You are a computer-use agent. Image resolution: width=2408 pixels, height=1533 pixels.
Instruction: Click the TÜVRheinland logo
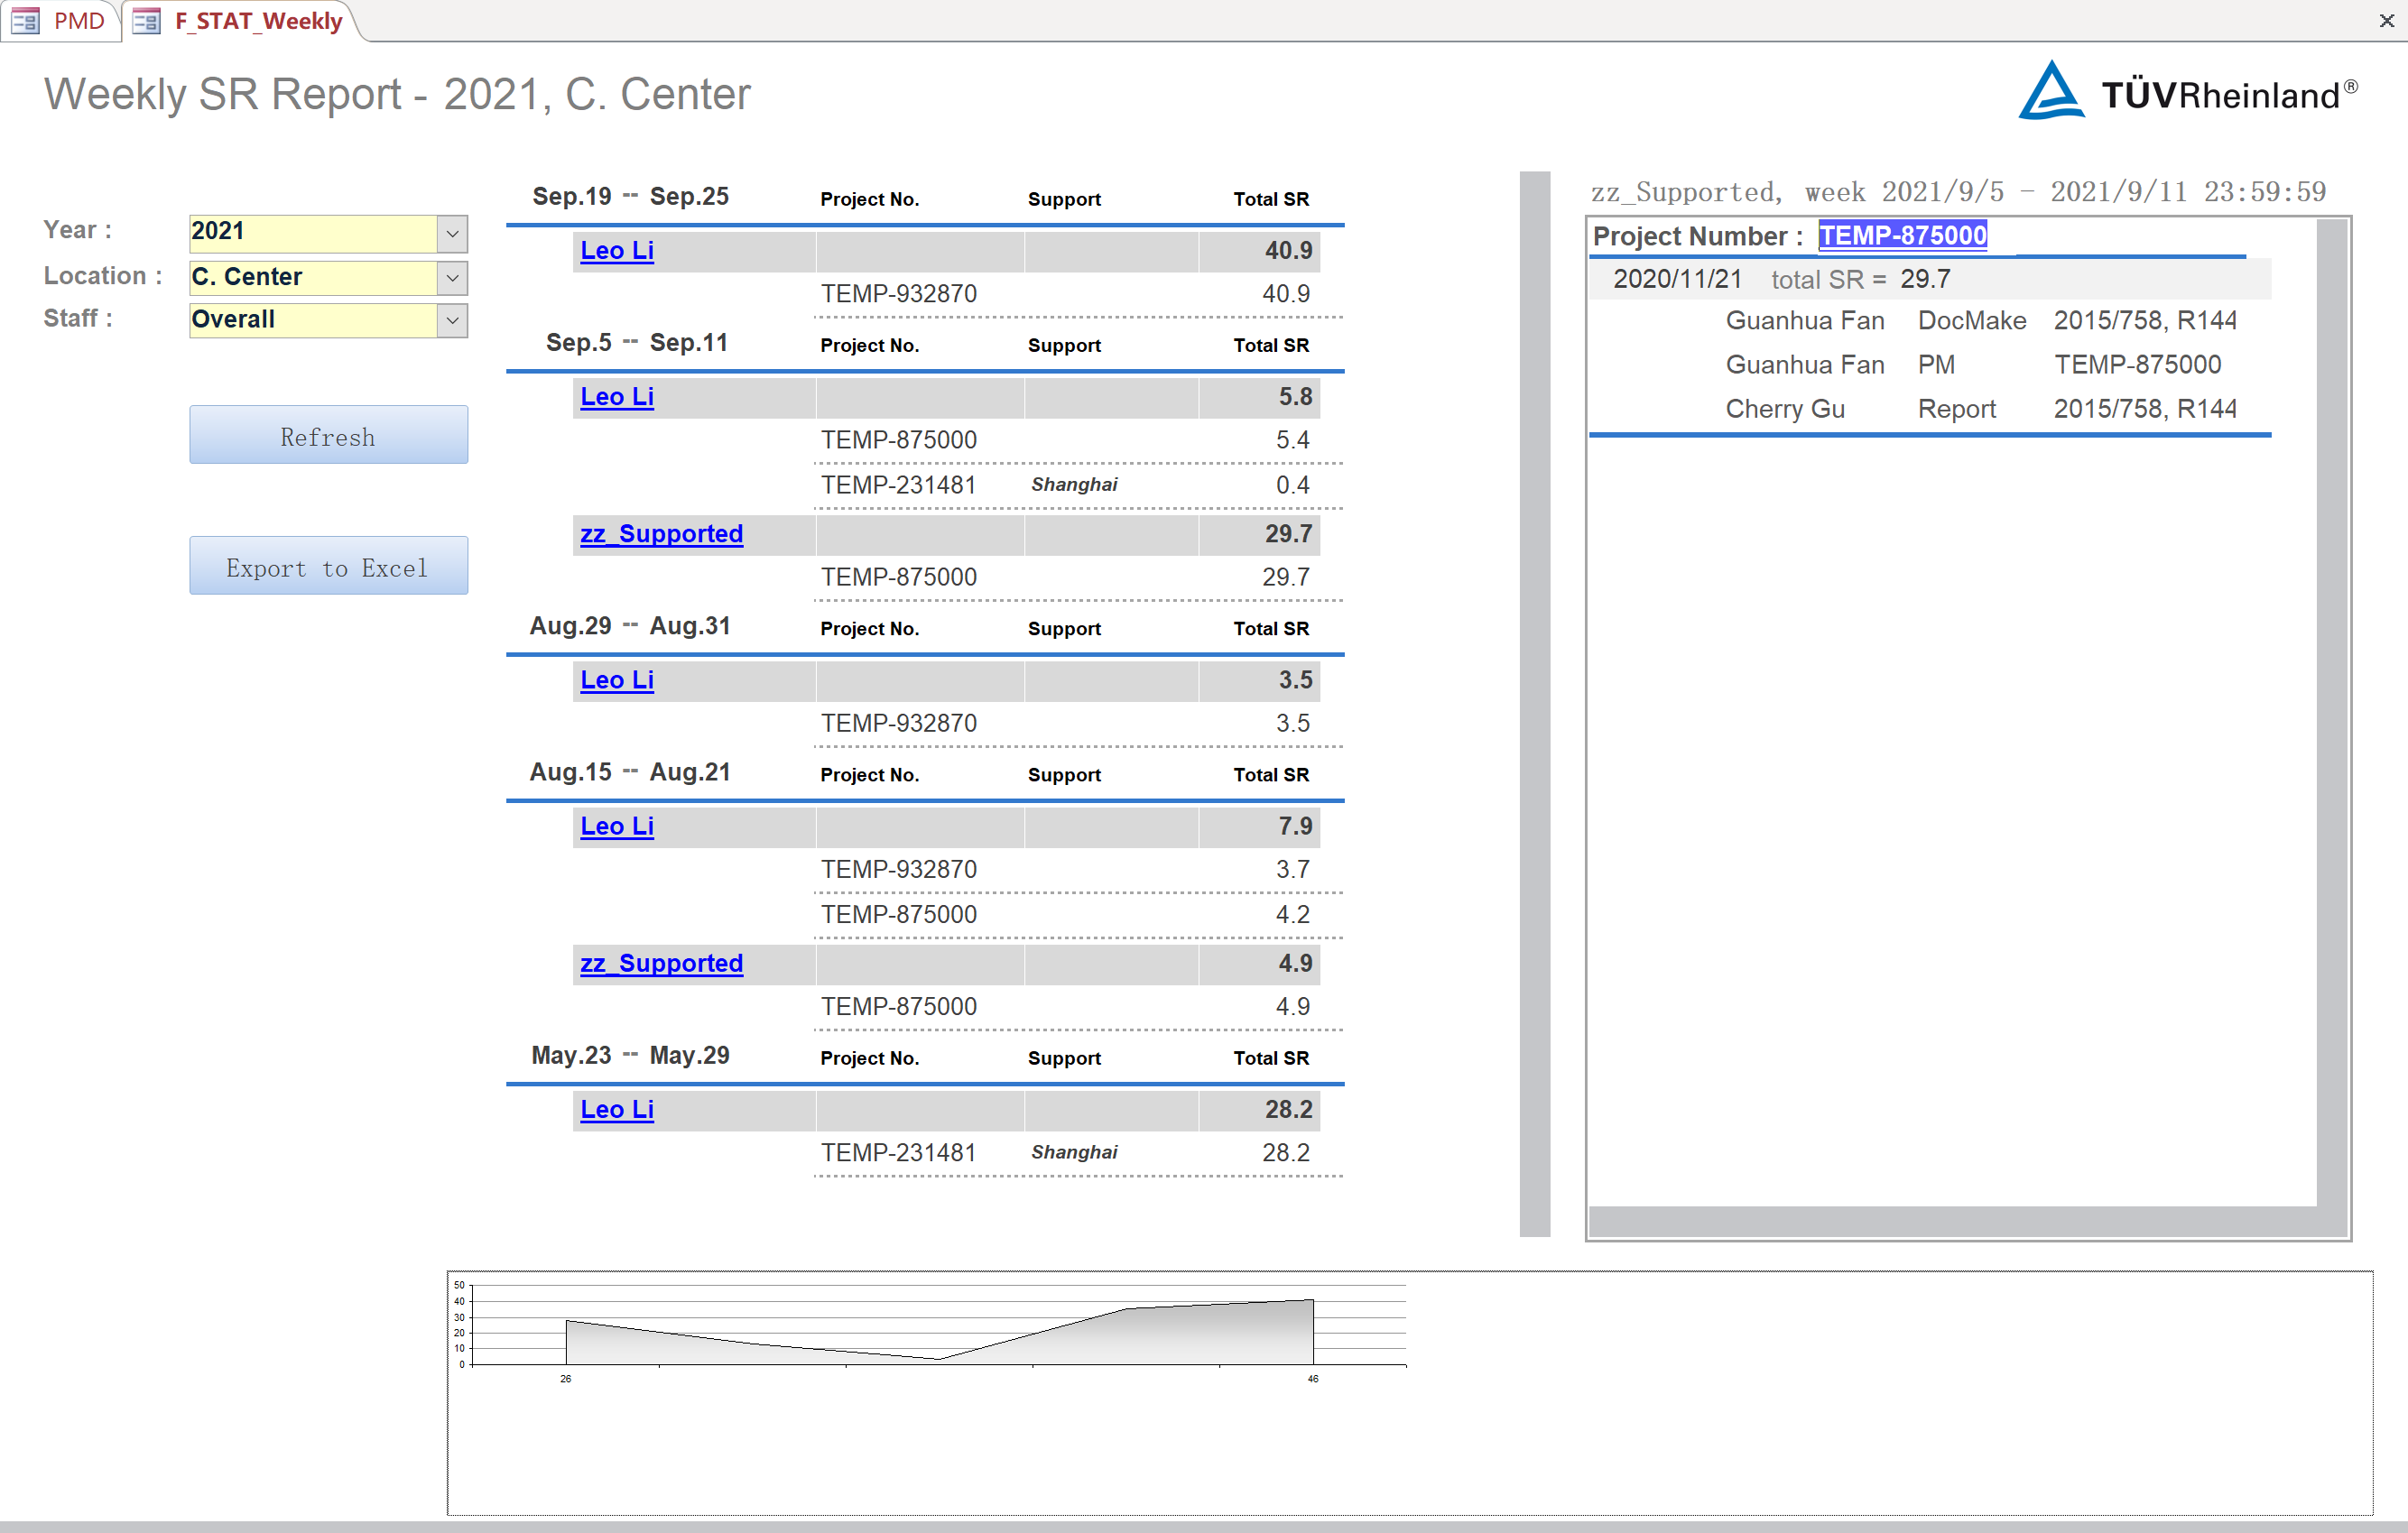pyautogui.click(x=2188, y=92)
